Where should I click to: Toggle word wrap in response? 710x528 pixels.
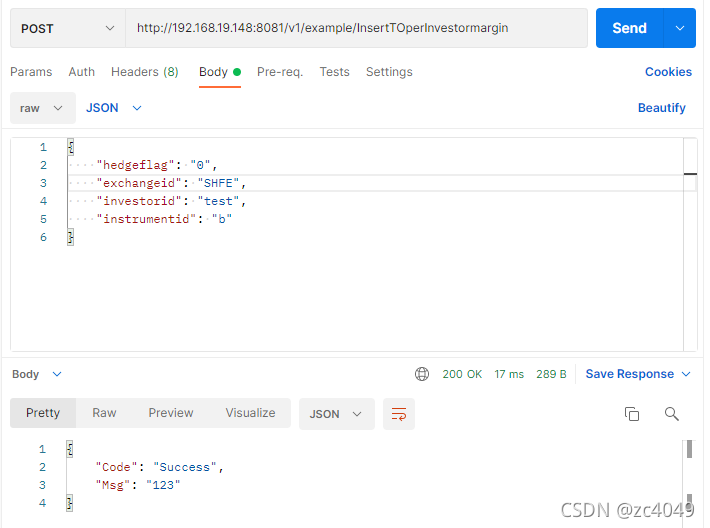click(x=398, y=414)
